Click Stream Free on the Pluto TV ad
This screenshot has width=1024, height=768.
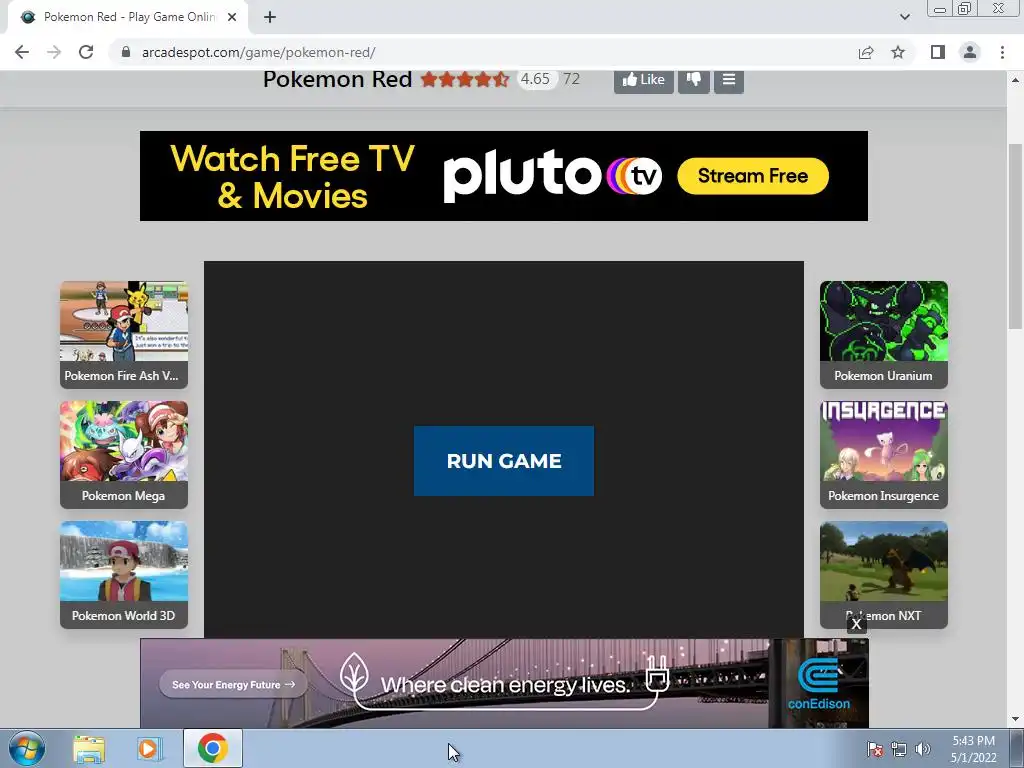tap(753, 176)
